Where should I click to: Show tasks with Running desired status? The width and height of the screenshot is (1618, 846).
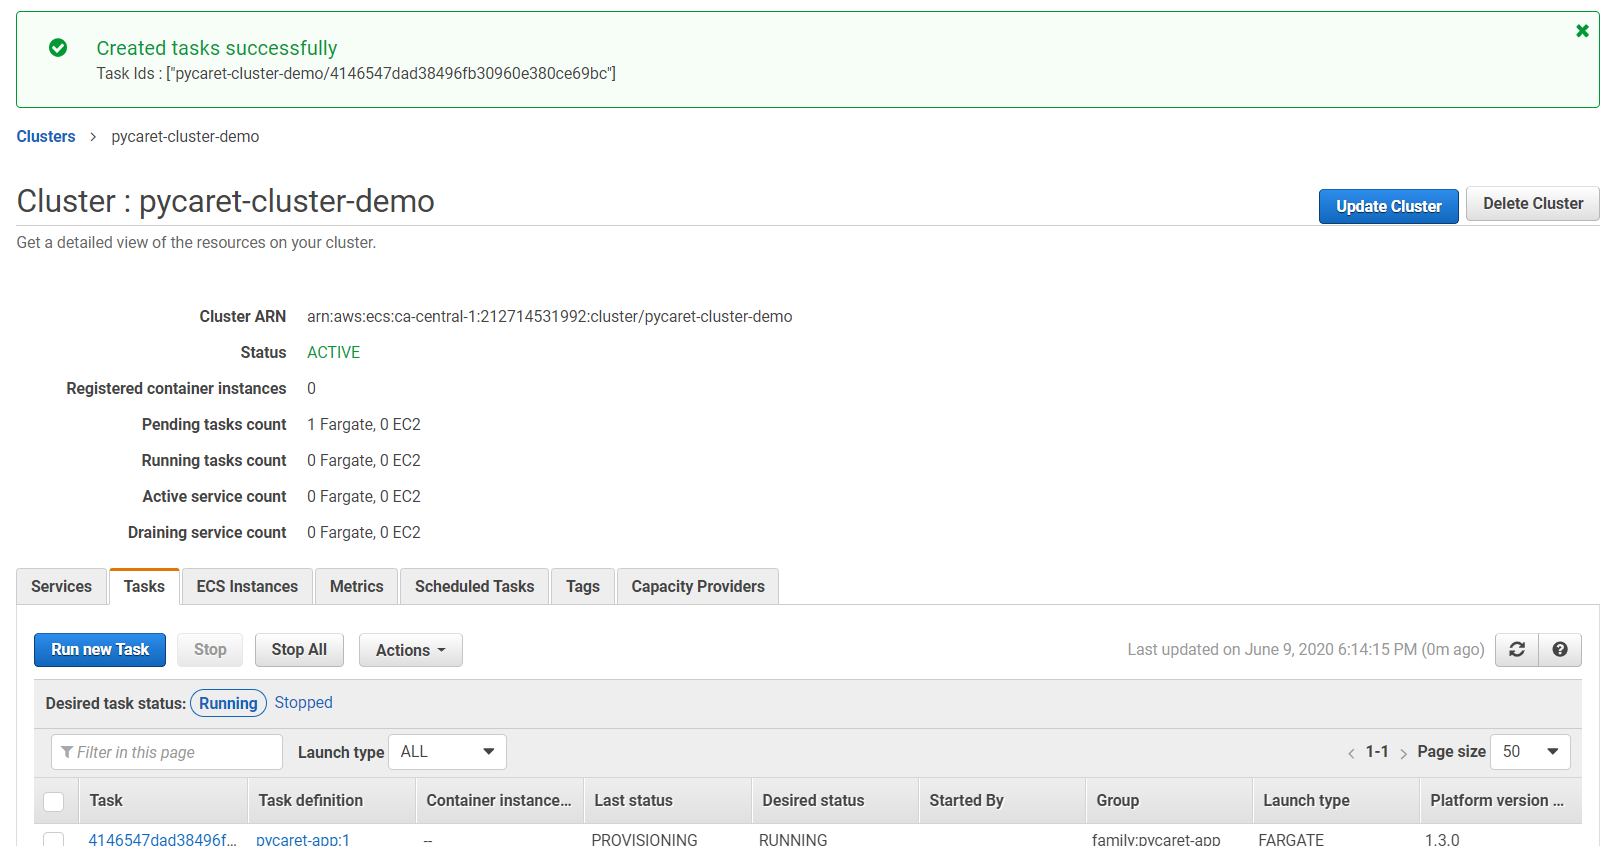(228, 703)
